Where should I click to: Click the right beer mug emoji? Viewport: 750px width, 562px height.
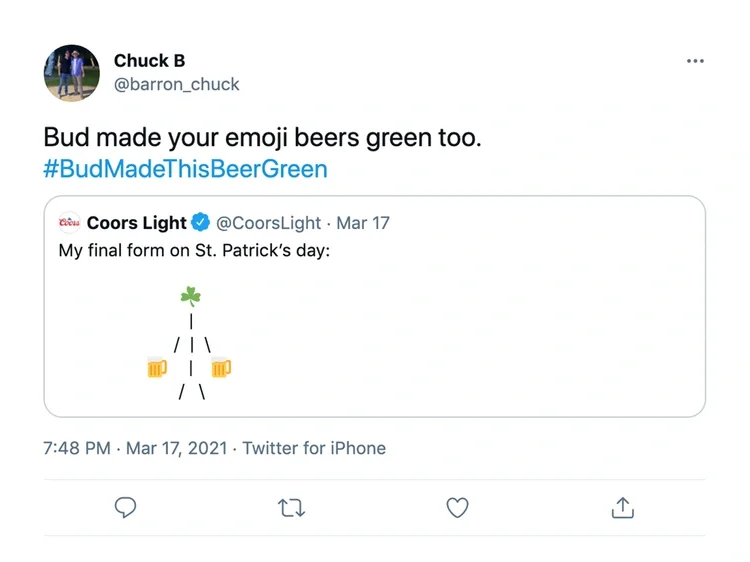point(221,367)
